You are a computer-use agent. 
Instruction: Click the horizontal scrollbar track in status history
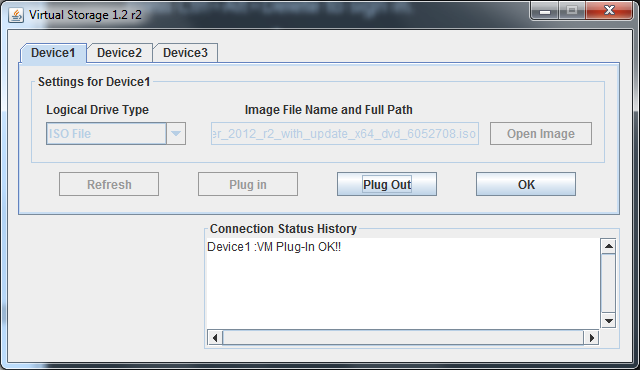coord(403,337)
